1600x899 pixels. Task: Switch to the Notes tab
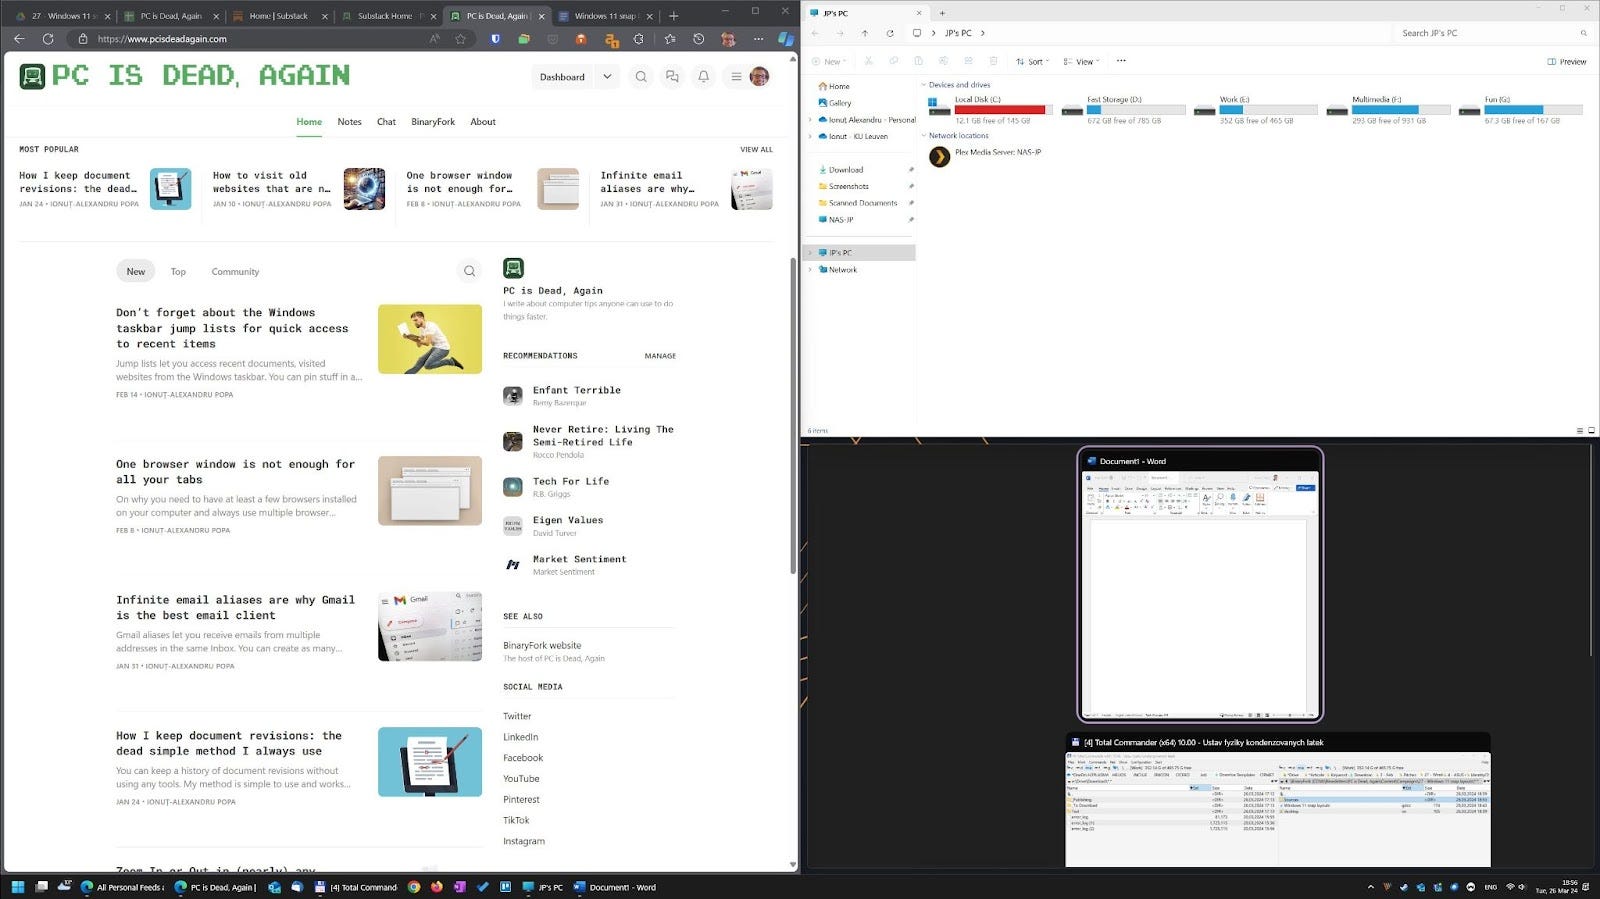349,122
